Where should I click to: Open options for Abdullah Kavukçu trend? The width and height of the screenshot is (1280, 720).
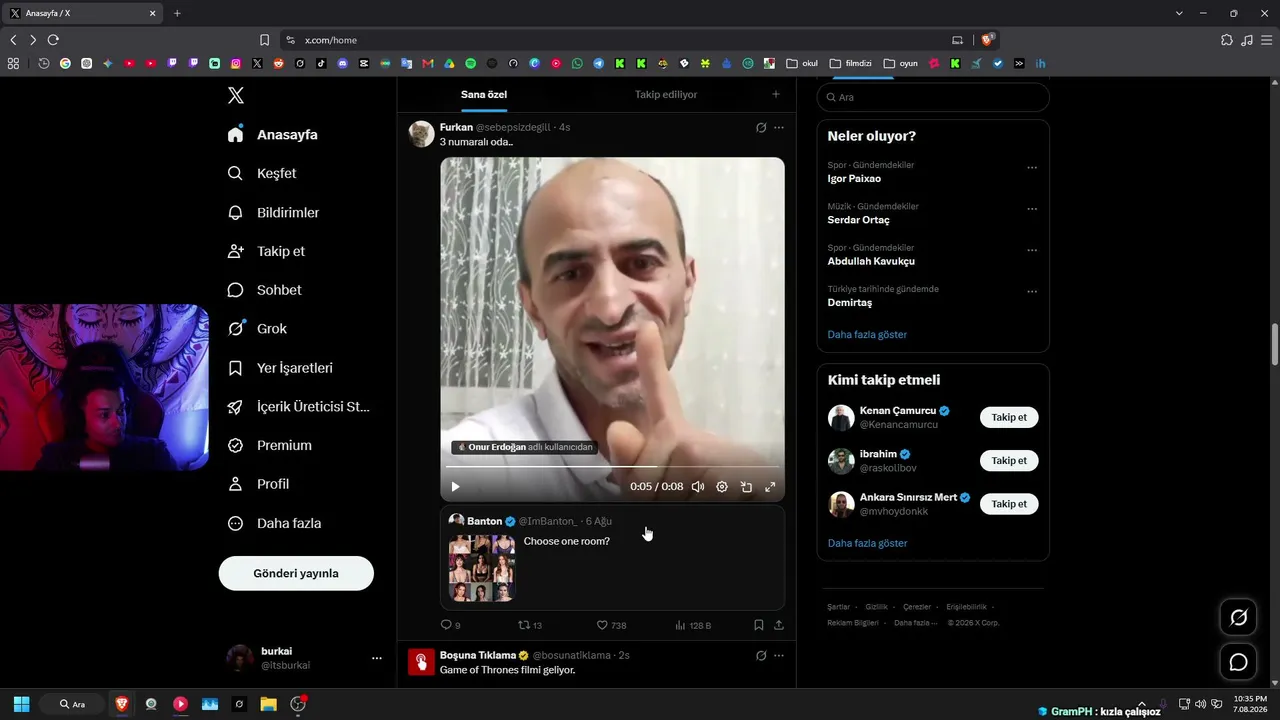click(x=1032, y=250)
